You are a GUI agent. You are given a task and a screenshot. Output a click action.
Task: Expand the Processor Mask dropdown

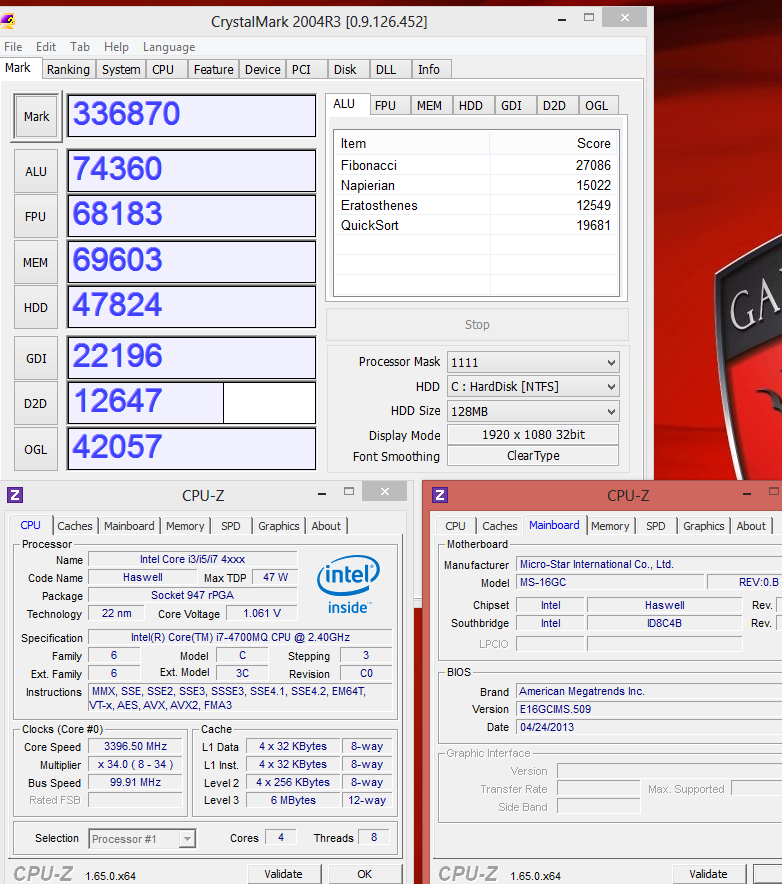pyautogui.click(x=533, y=363)
